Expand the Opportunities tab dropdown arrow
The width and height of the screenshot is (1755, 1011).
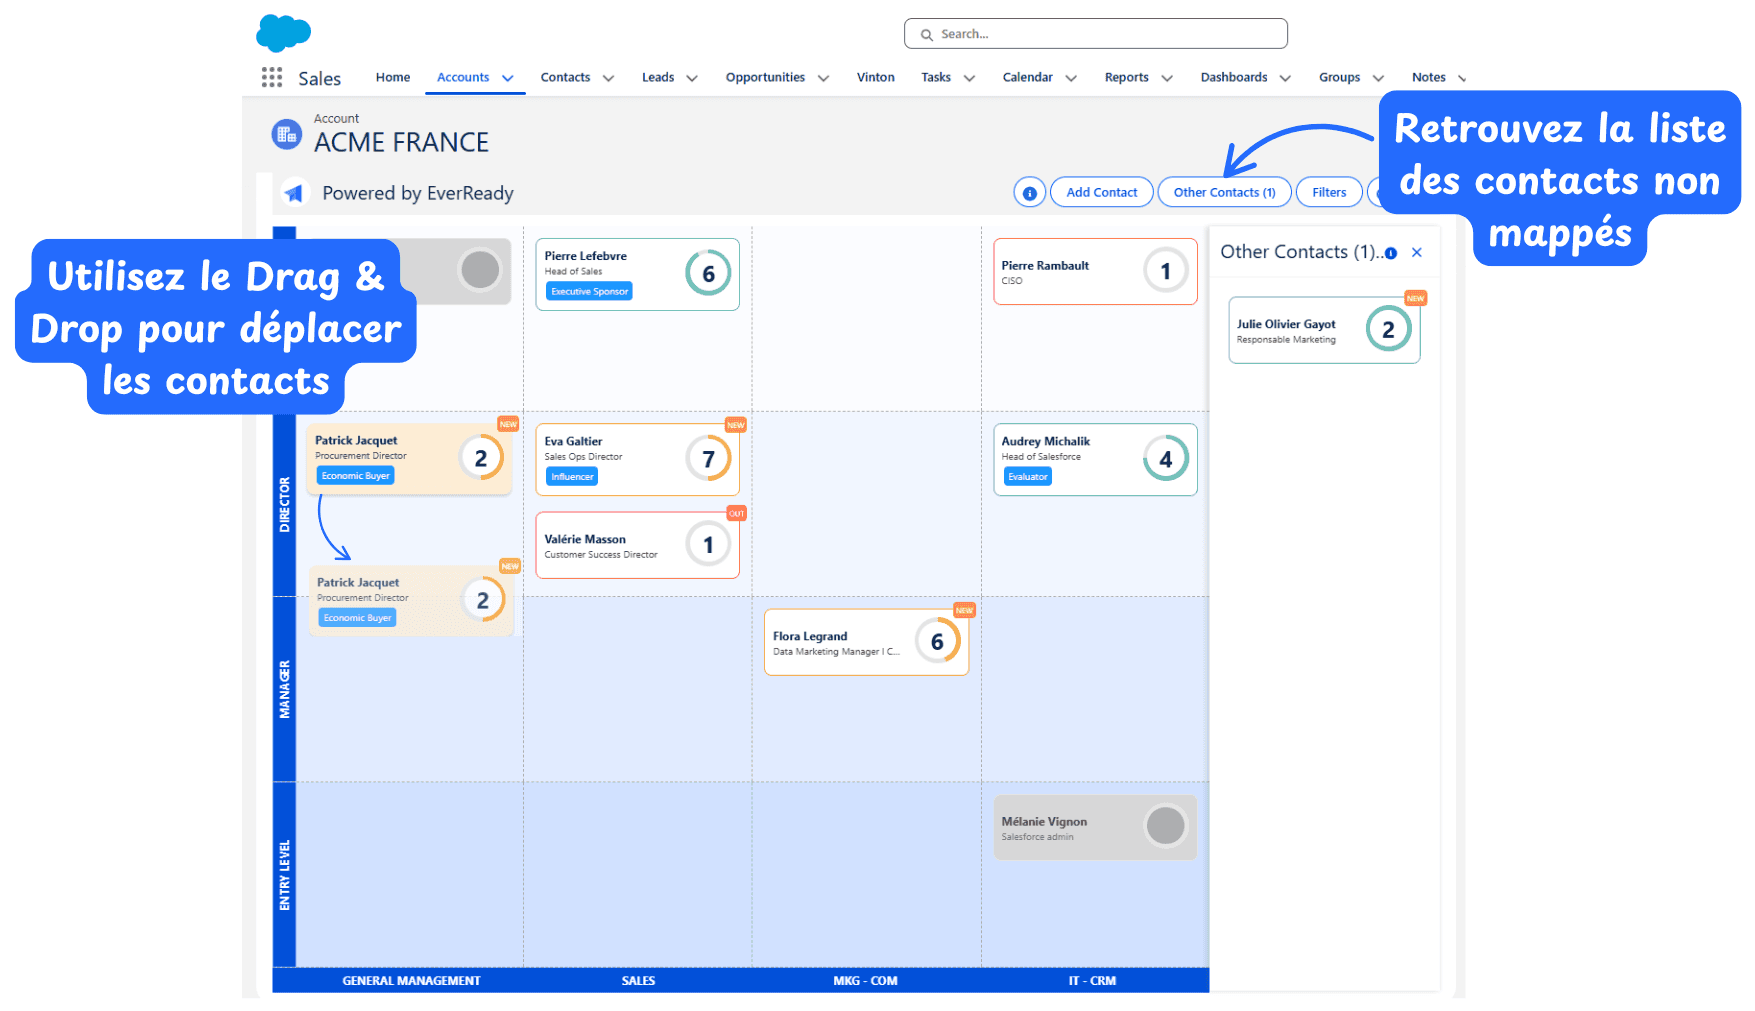[x=823, y=78]
